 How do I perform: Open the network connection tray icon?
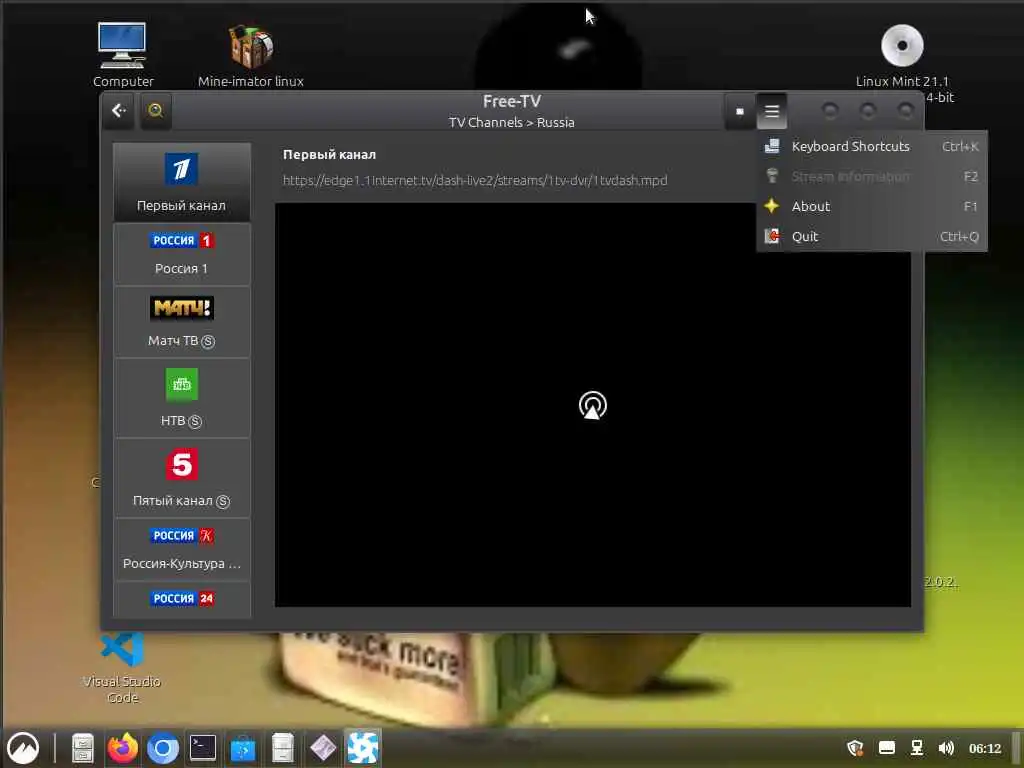click(x=917, y=748)
